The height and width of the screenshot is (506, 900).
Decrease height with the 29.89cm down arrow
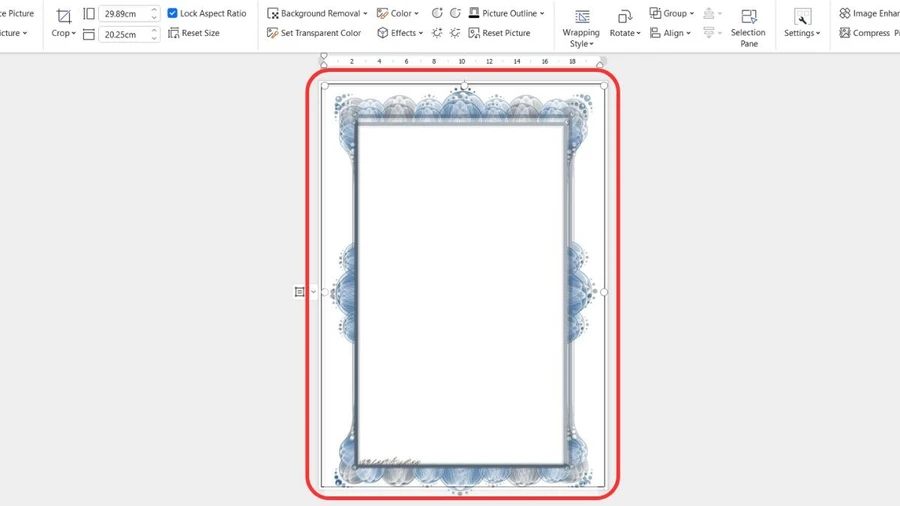(x=154, y=17)
